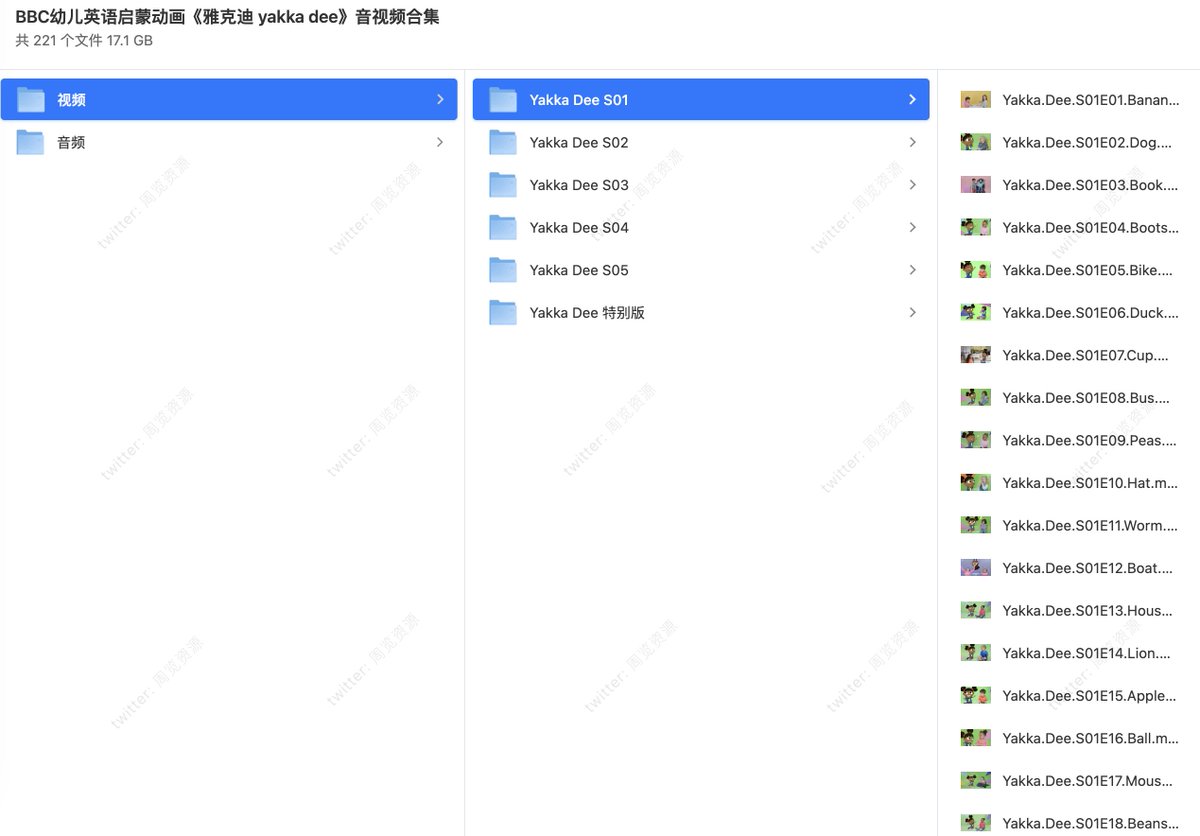Select file name Yakka.Dee.S01E07.Cup
Image resolution: width=1200 pixels, height=836 pixels.
coord(1085,355)
